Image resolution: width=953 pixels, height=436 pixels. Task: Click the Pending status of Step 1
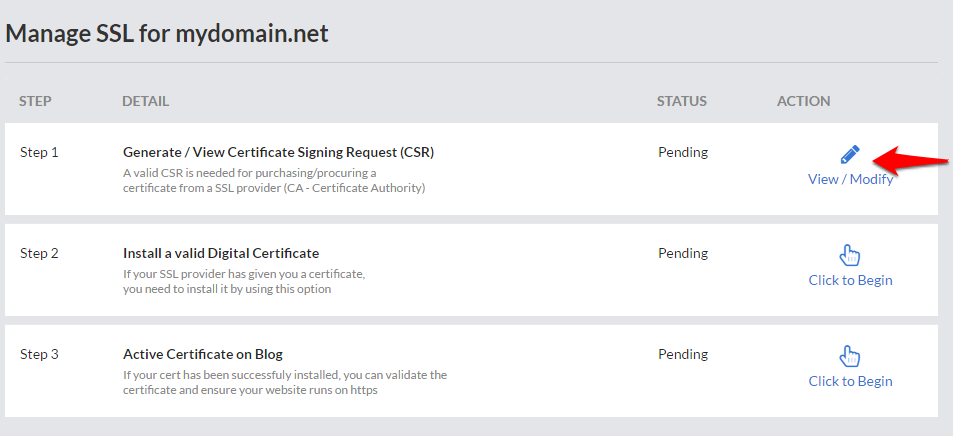[683, 153]
